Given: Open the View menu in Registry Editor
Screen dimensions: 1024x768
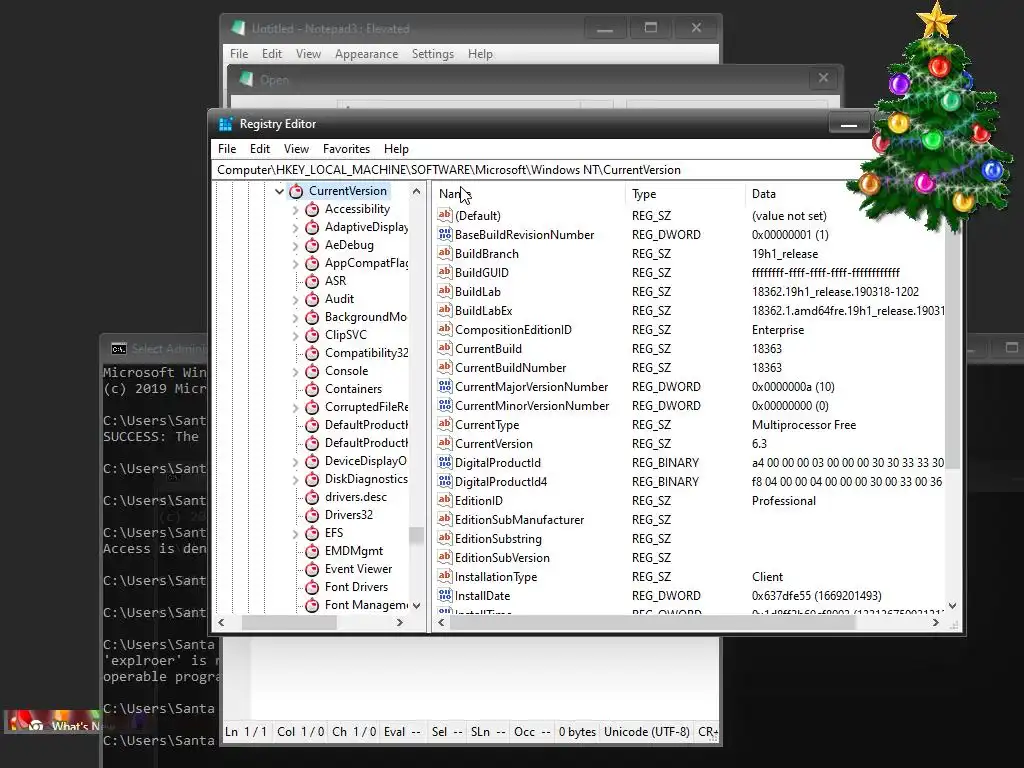Looking at the screenshot, I should coord(296,149).
